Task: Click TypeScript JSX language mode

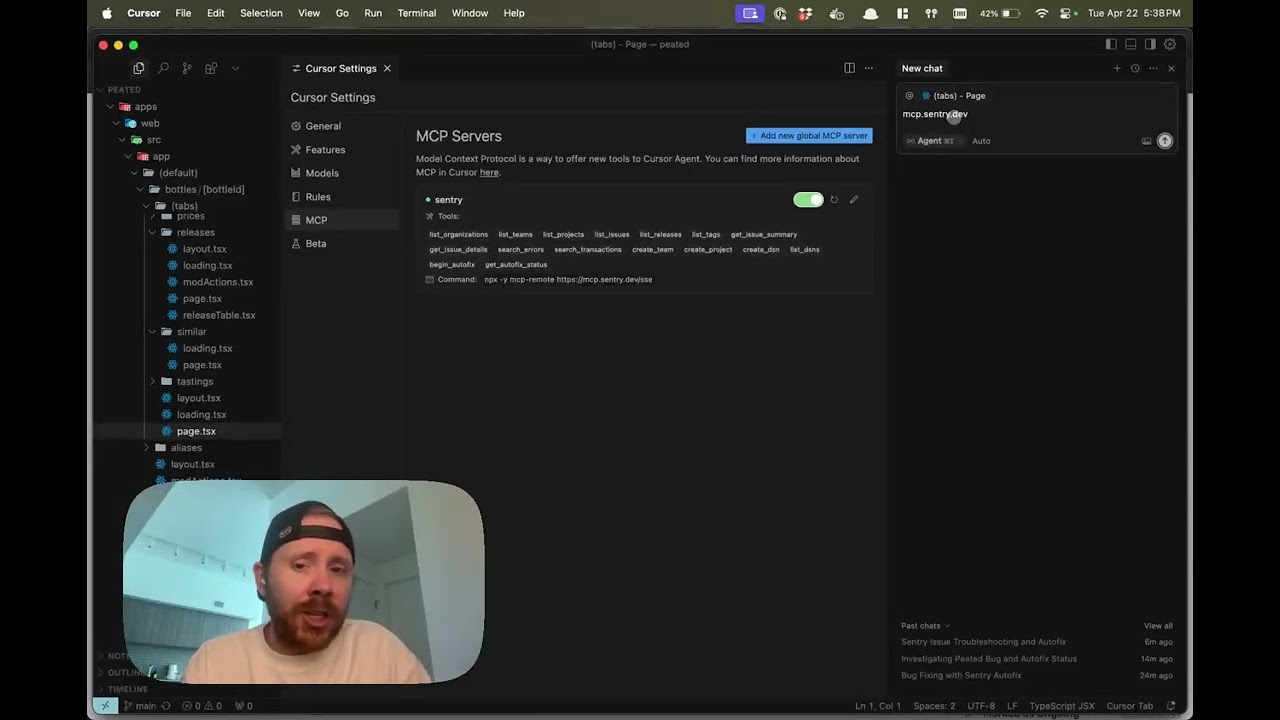Action: [1062, 706]
